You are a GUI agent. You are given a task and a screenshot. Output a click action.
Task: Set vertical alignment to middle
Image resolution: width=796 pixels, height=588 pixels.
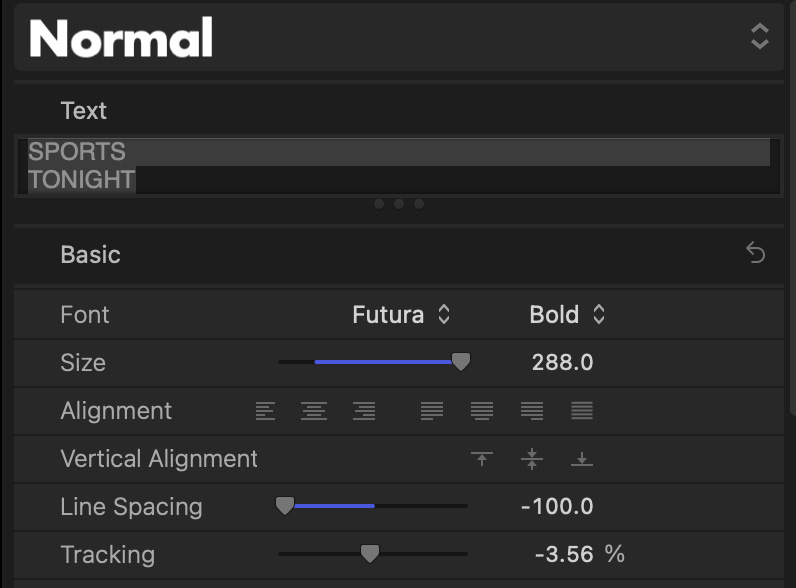click(532, 459)
